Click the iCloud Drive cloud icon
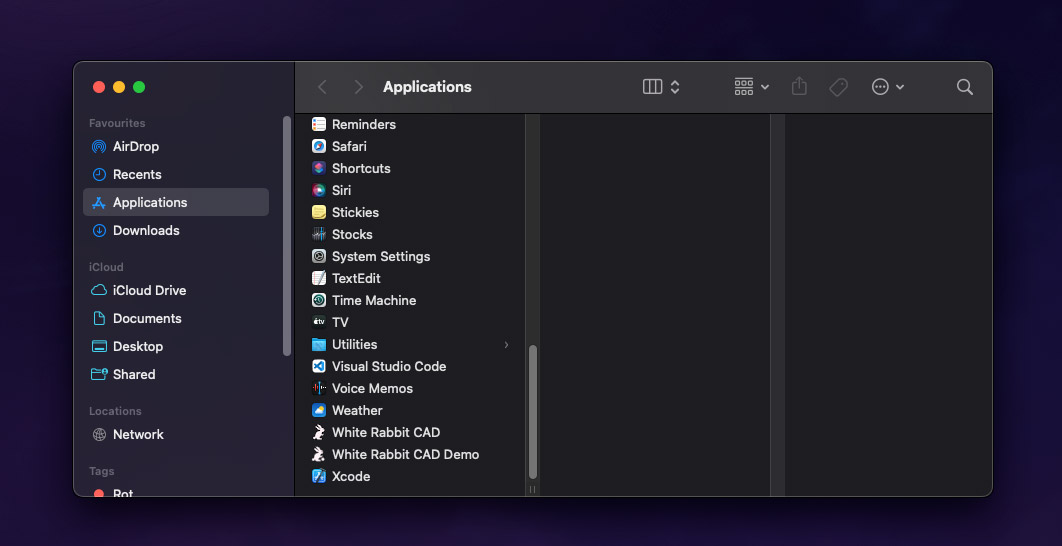Image resolution: width=1062 pixels, height=546 pixels. click(x=99, y=290)
